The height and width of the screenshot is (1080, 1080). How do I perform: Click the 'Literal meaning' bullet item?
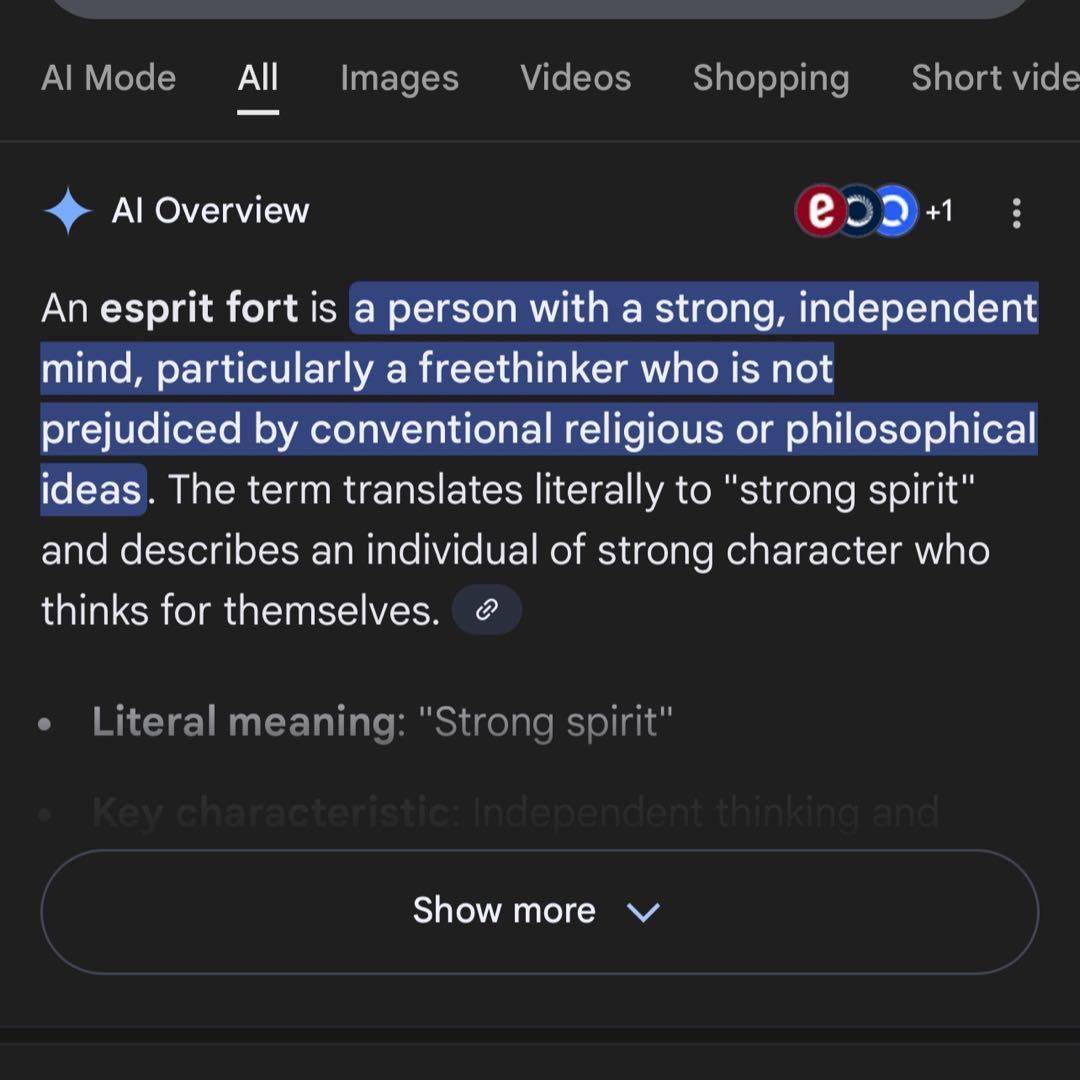[x=382, y=722]
